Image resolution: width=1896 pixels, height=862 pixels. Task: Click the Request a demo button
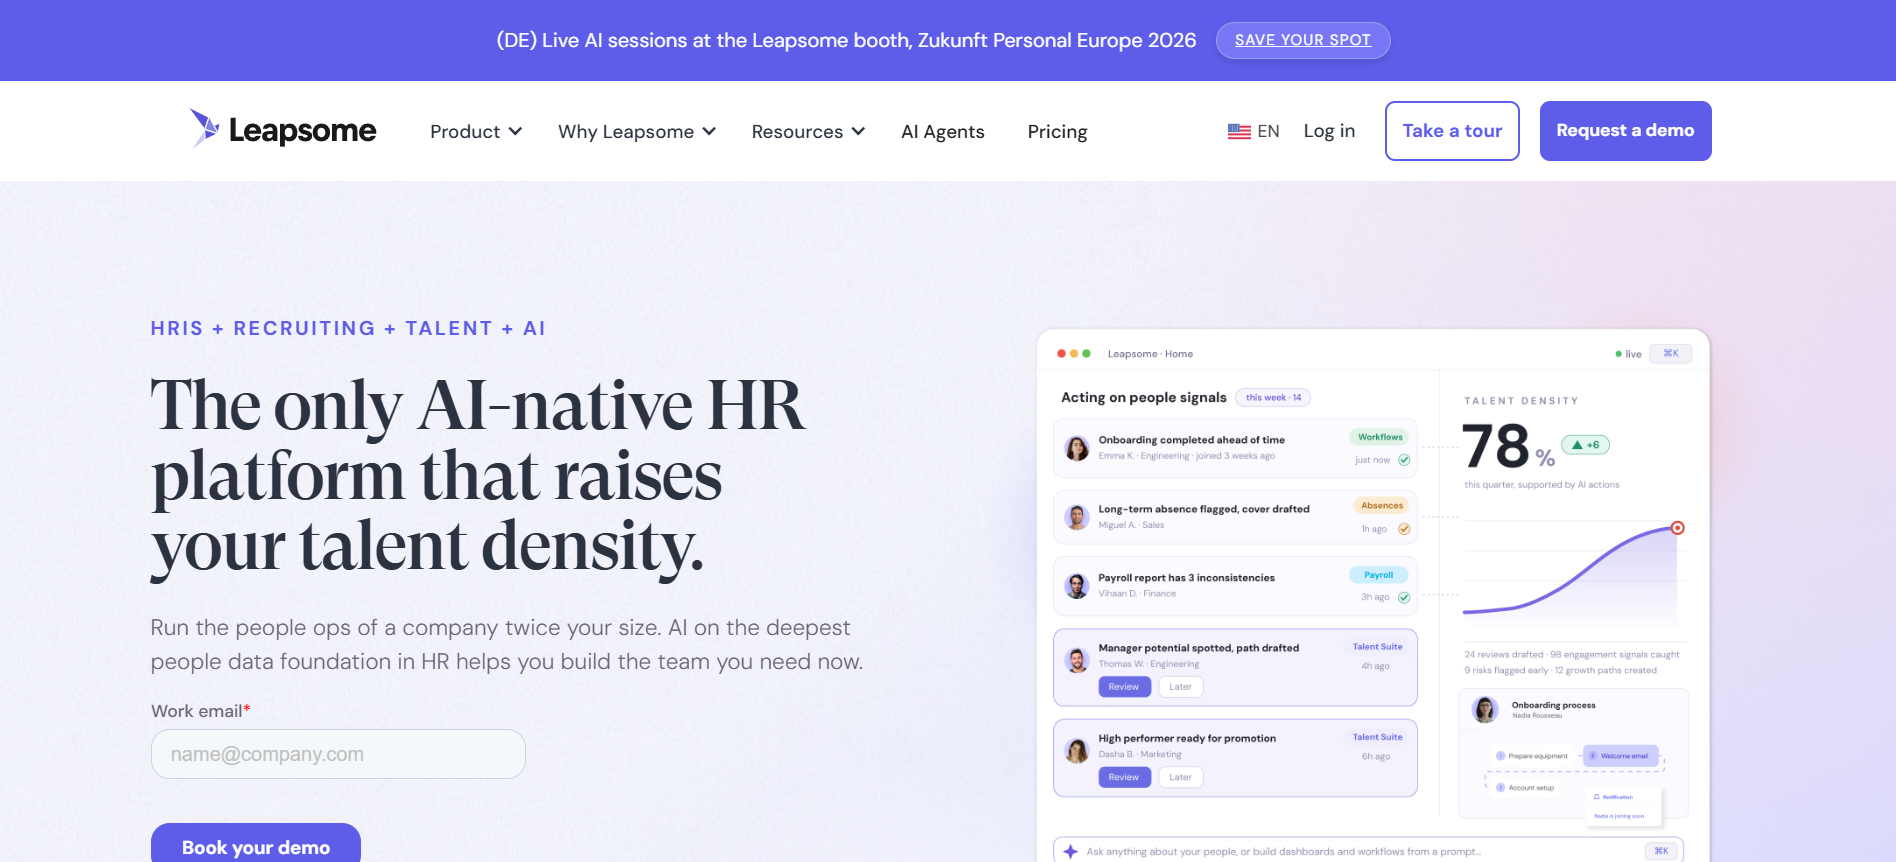tap(1625, 131)
